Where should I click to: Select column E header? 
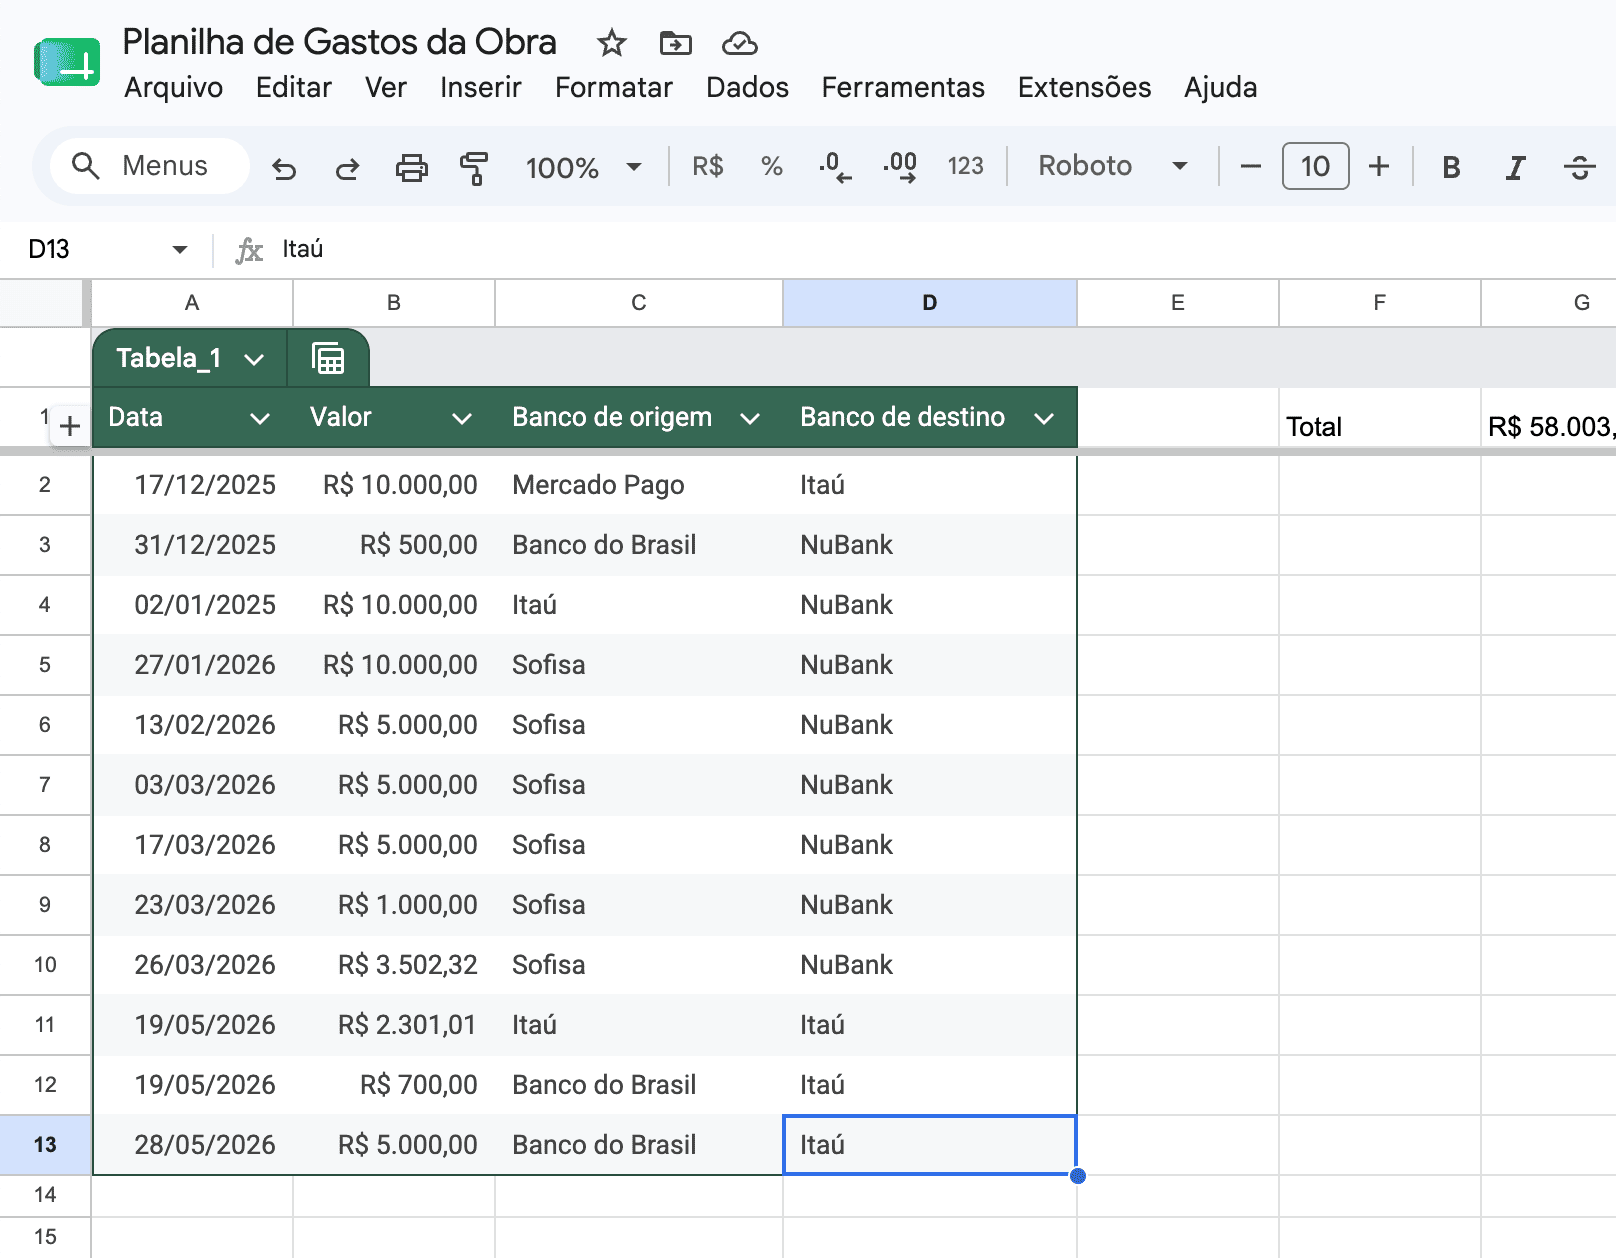[x=1178, y=303]
